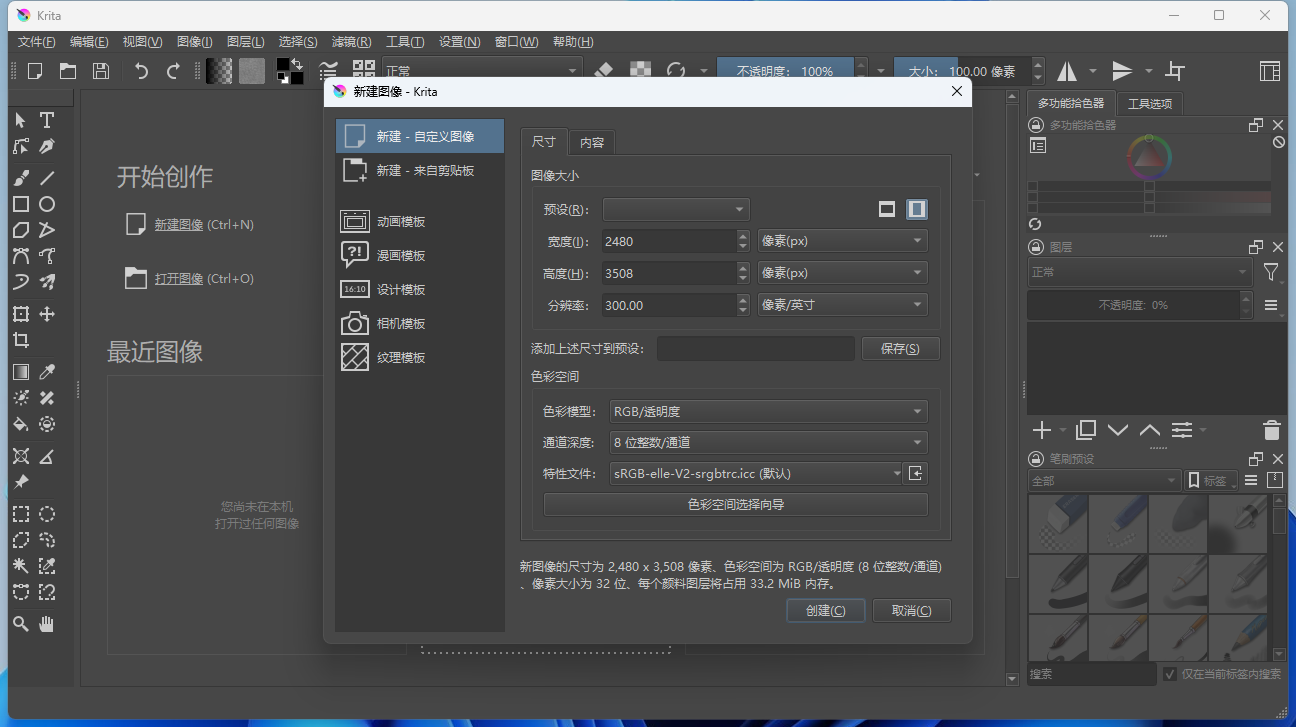Image resolution: width=1296 pixels, height=727 pixels.
Task: Check 仅在当前标签内搜索 in brush presets
Action: click(x=1169, y=673)
